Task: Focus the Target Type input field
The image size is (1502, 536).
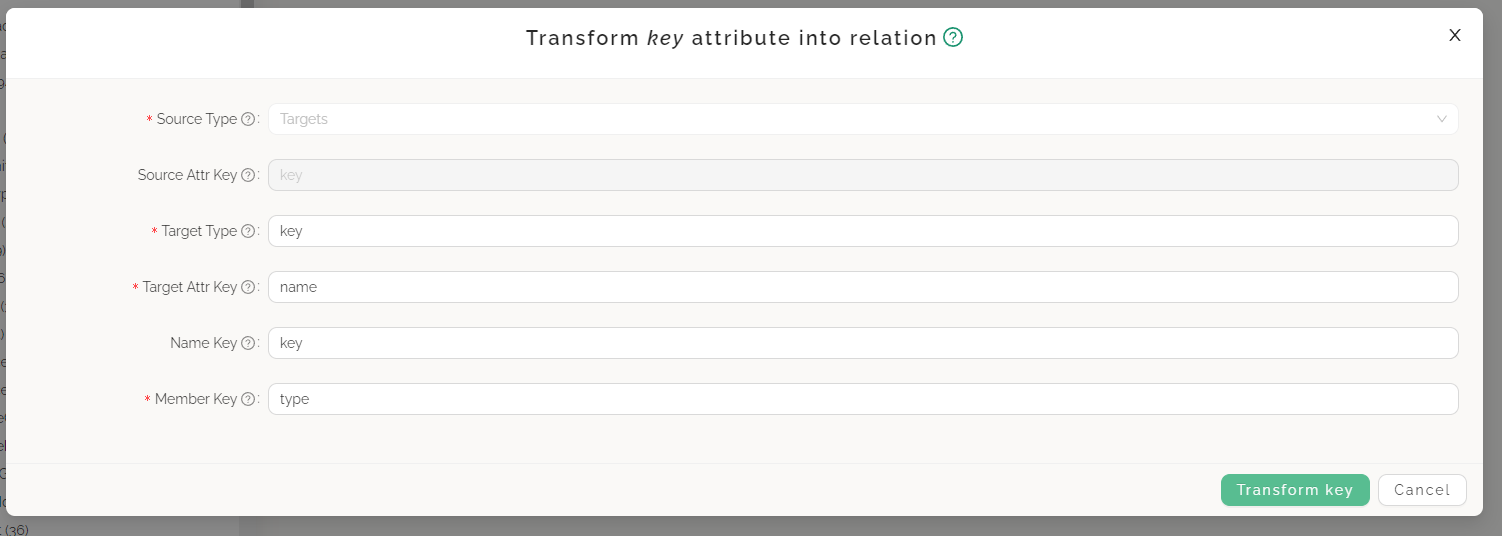Action: point(862,231)
